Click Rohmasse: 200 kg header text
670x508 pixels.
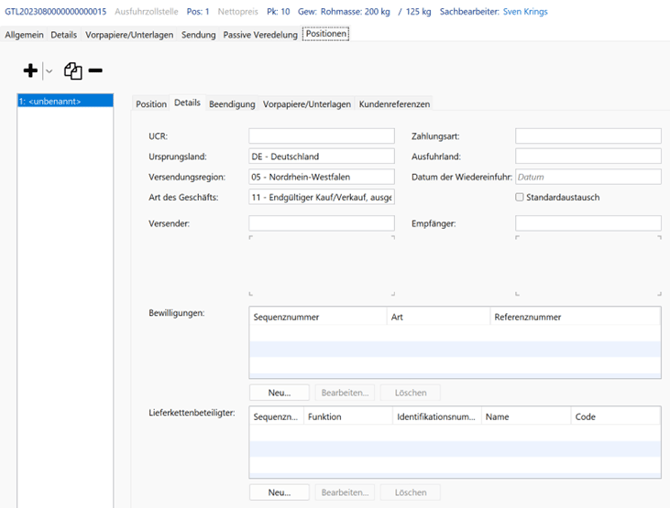355,12
